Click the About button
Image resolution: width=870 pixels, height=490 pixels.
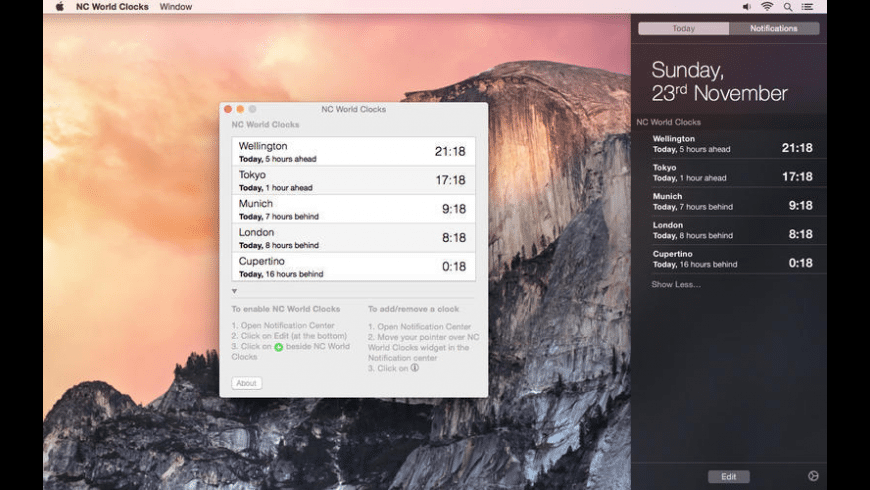pos(246,383)
